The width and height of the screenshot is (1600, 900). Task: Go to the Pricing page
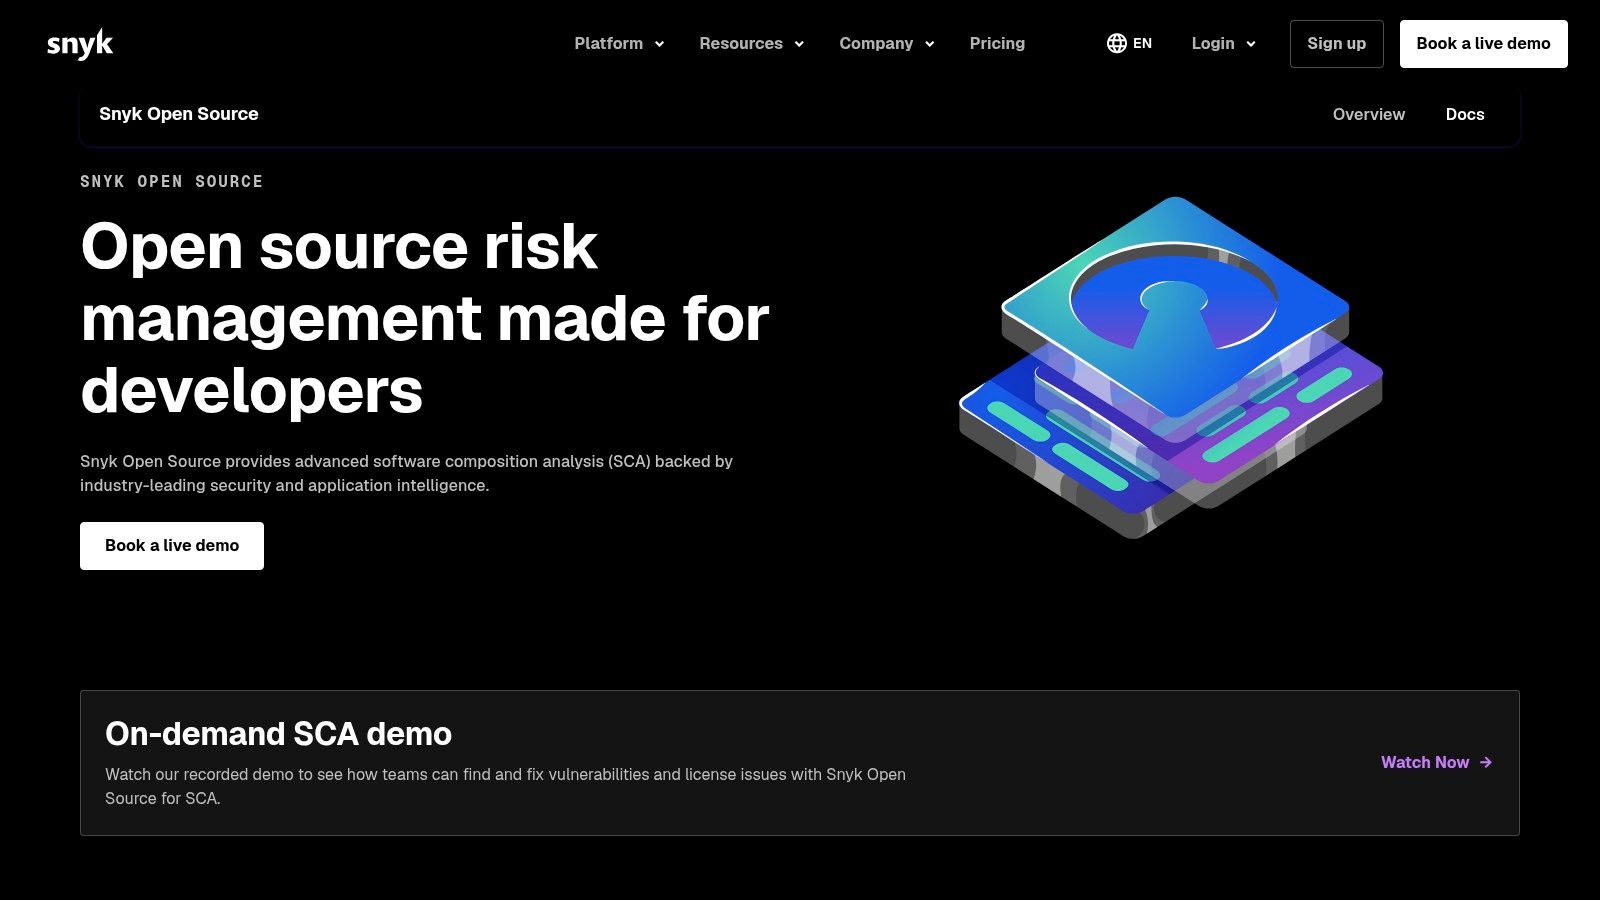coord(997,43)
